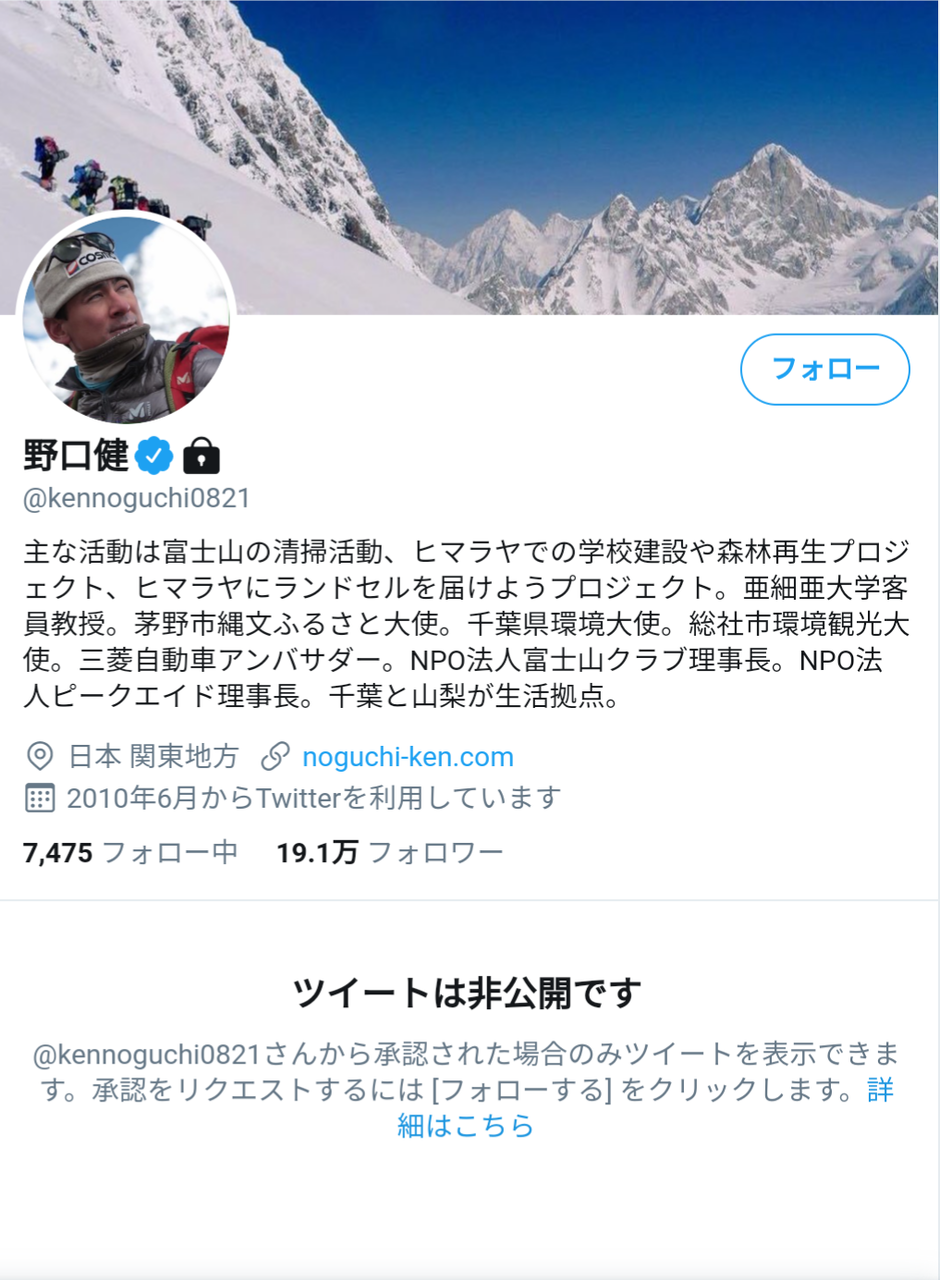Click the フォロー follow button
This screenshot has width=940, height=1280.
pyautogui.click(x=825, y=369)
